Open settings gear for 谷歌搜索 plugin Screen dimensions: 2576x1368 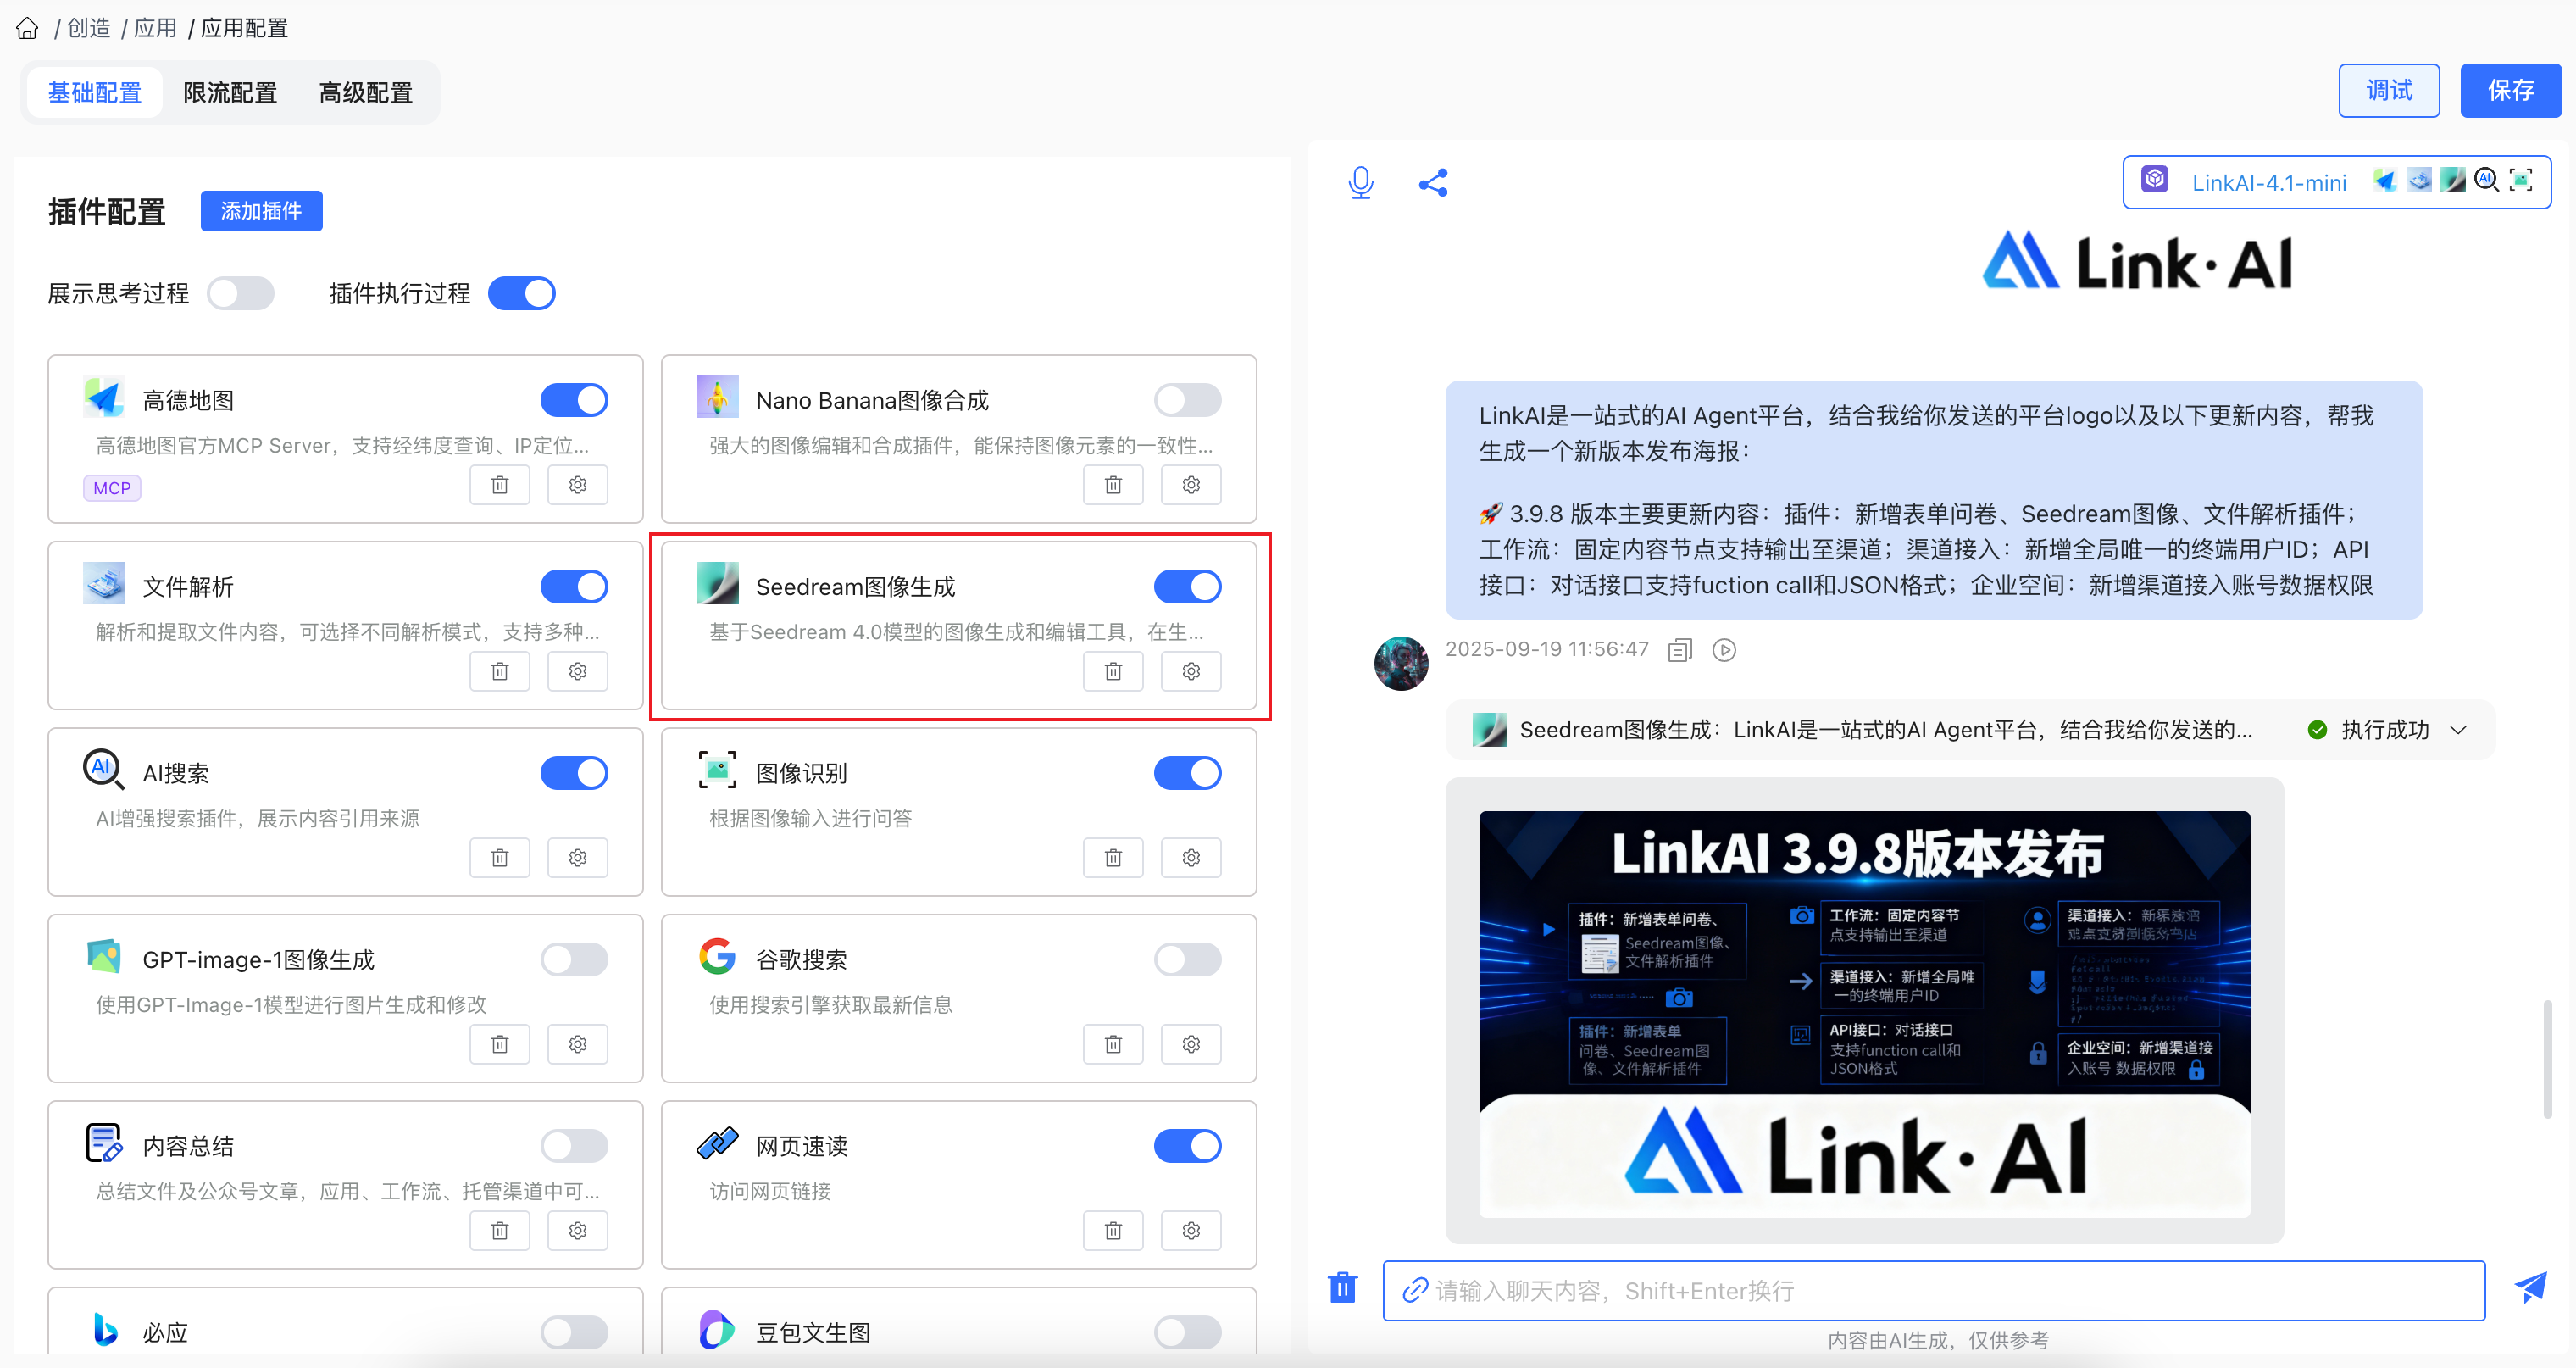point(1191,1044)
